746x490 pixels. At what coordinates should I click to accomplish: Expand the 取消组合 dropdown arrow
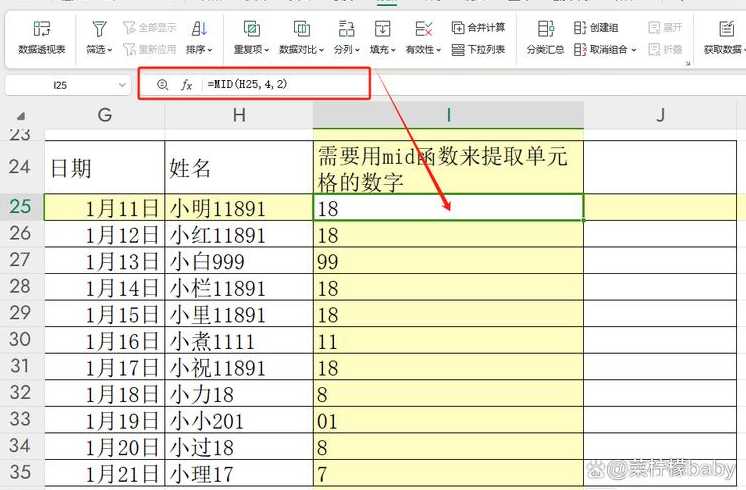tap(634, 50)
